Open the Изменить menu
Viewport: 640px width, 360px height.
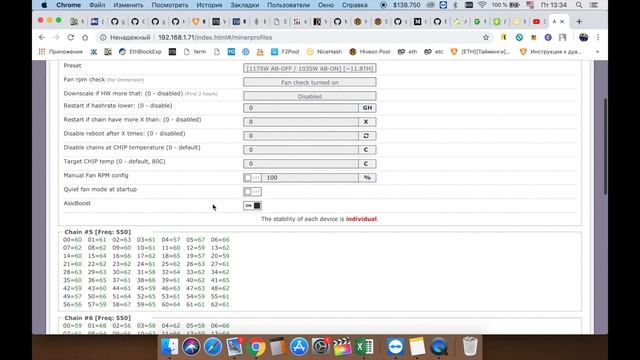pyautogui.click(x=129, y=5)
